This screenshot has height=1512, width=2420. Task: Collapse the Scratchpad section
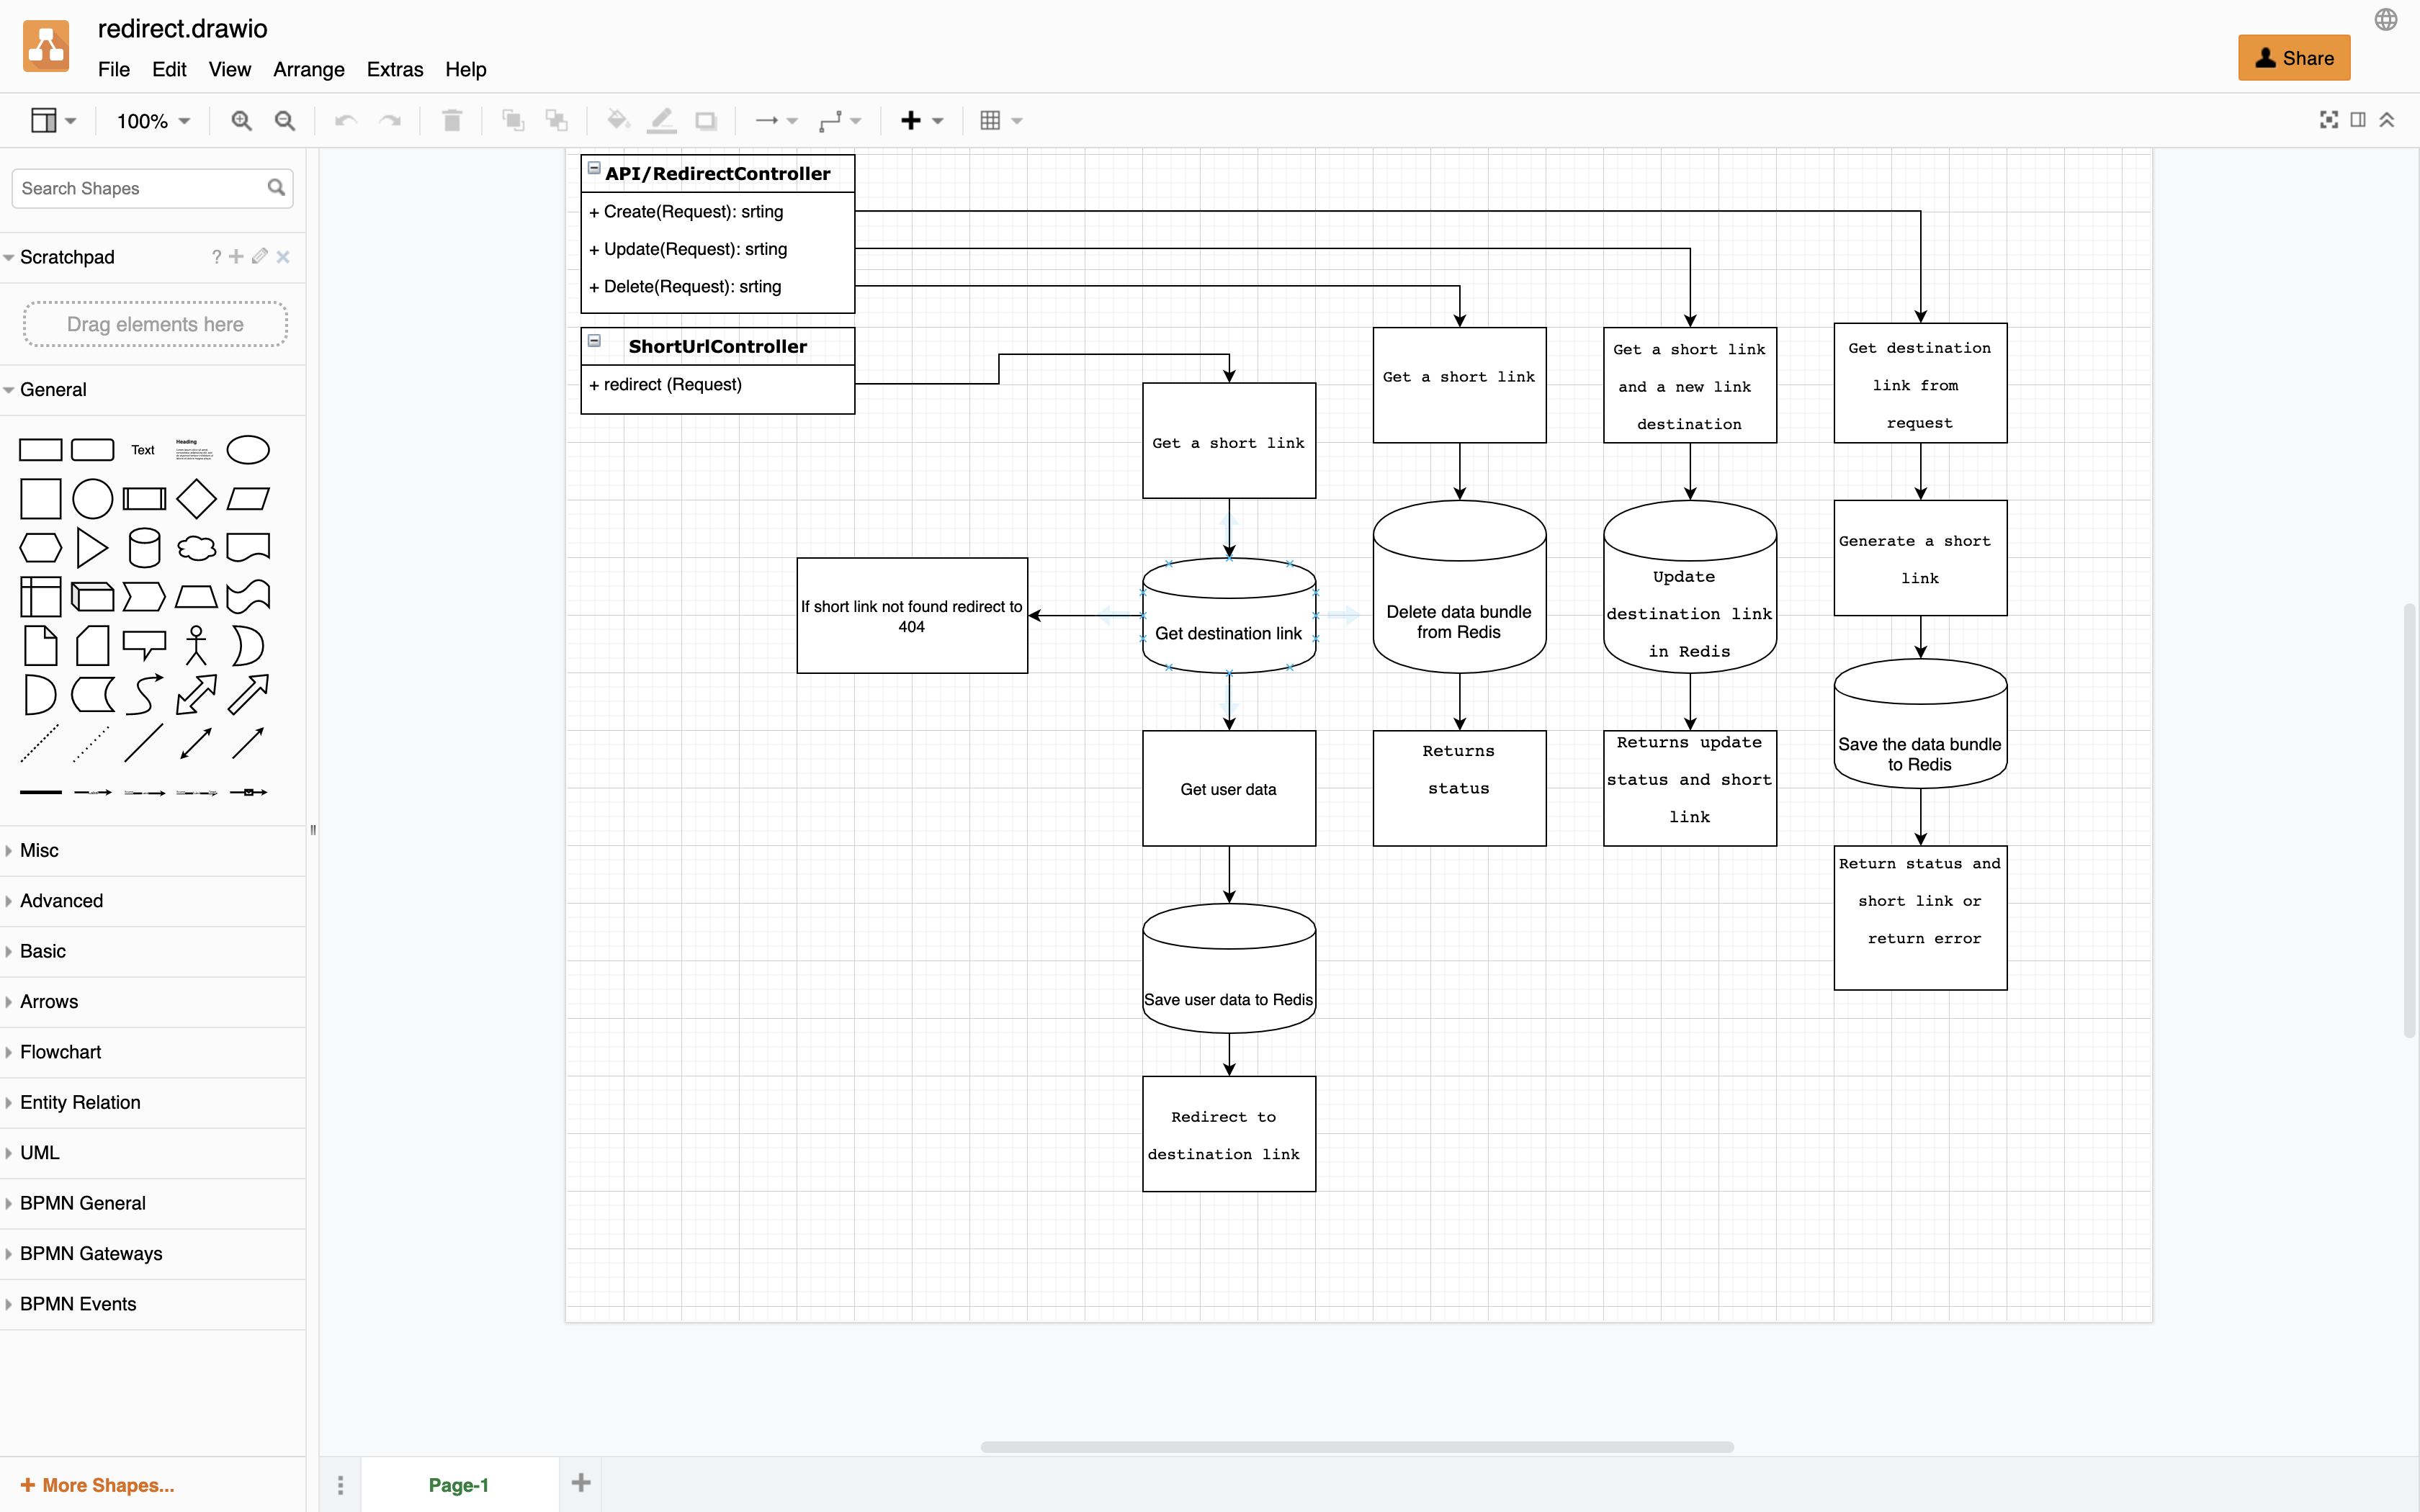click(67, 257)
